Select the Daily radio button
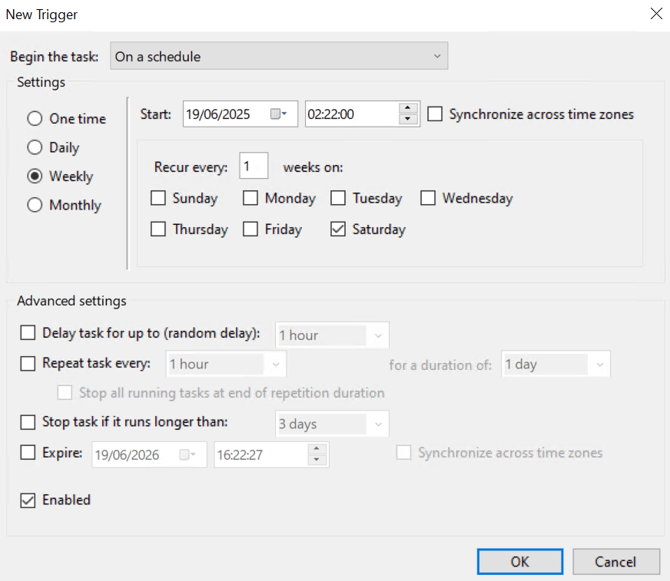The height and width of the screenshot is (581, 670). (35, 147)
